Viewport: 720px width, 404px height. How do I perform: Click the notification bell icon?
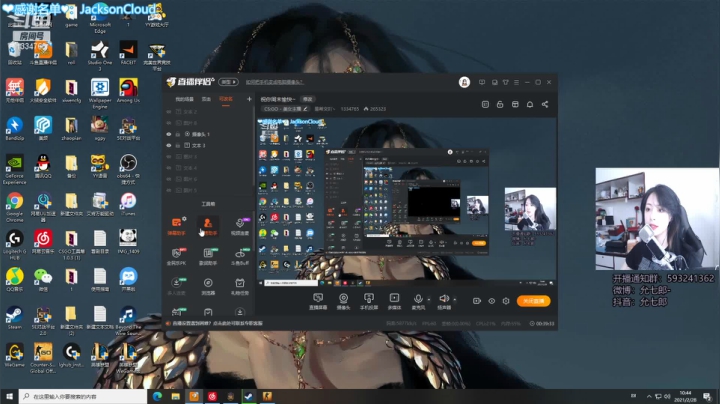(x=530, y=105)
